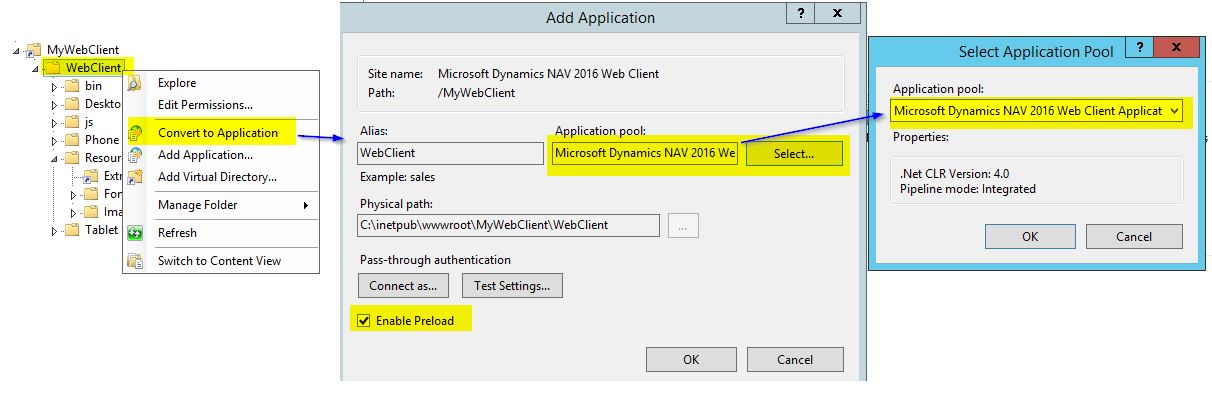Viewport: 1212px width, 406px height.
Task: Click the physical path browse ellipsis button
Action: pos(683,226)
